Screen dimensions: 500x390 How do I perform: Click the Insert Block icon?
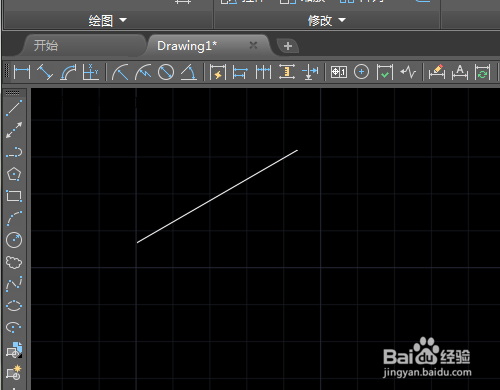click(14, 350)
